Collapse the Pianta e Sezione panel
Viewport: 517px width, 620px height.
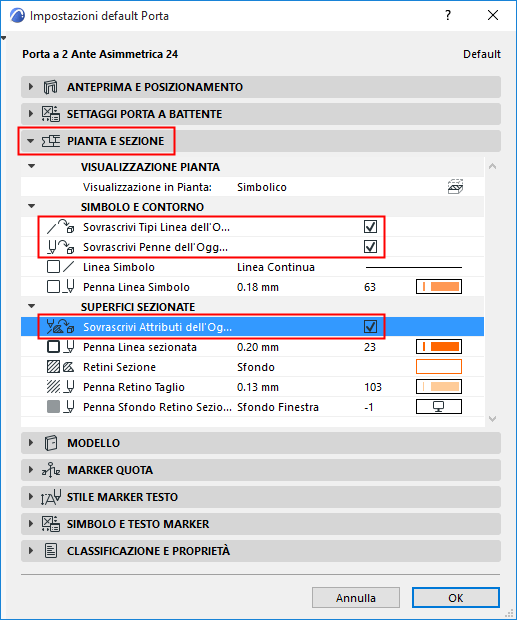point(30,141)
